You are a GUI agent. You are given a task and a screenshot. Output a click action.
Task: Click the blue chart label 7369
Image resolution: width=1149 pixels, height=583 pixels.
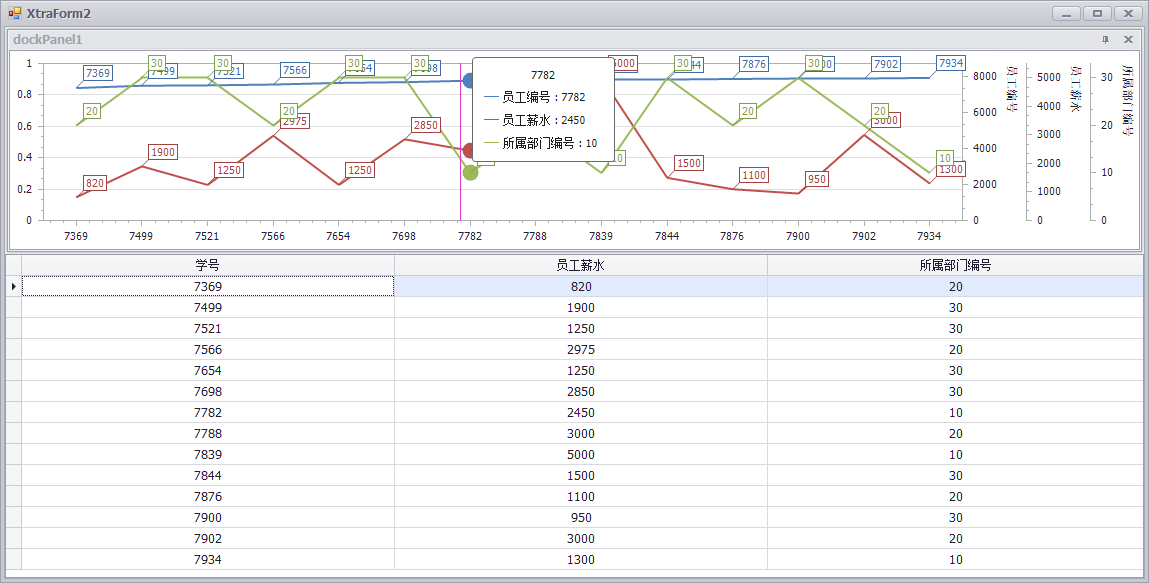97,73
